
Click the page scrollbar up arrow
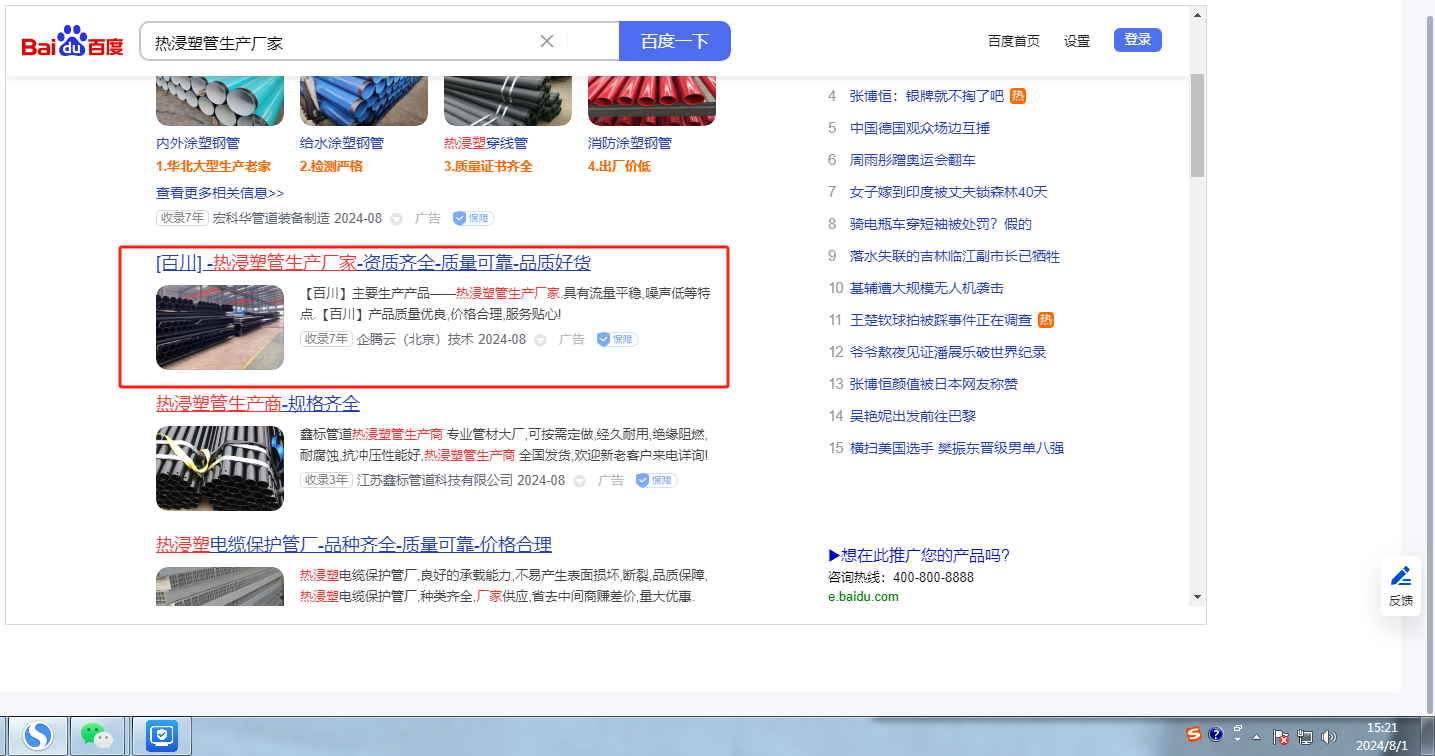click(1197, 15)
